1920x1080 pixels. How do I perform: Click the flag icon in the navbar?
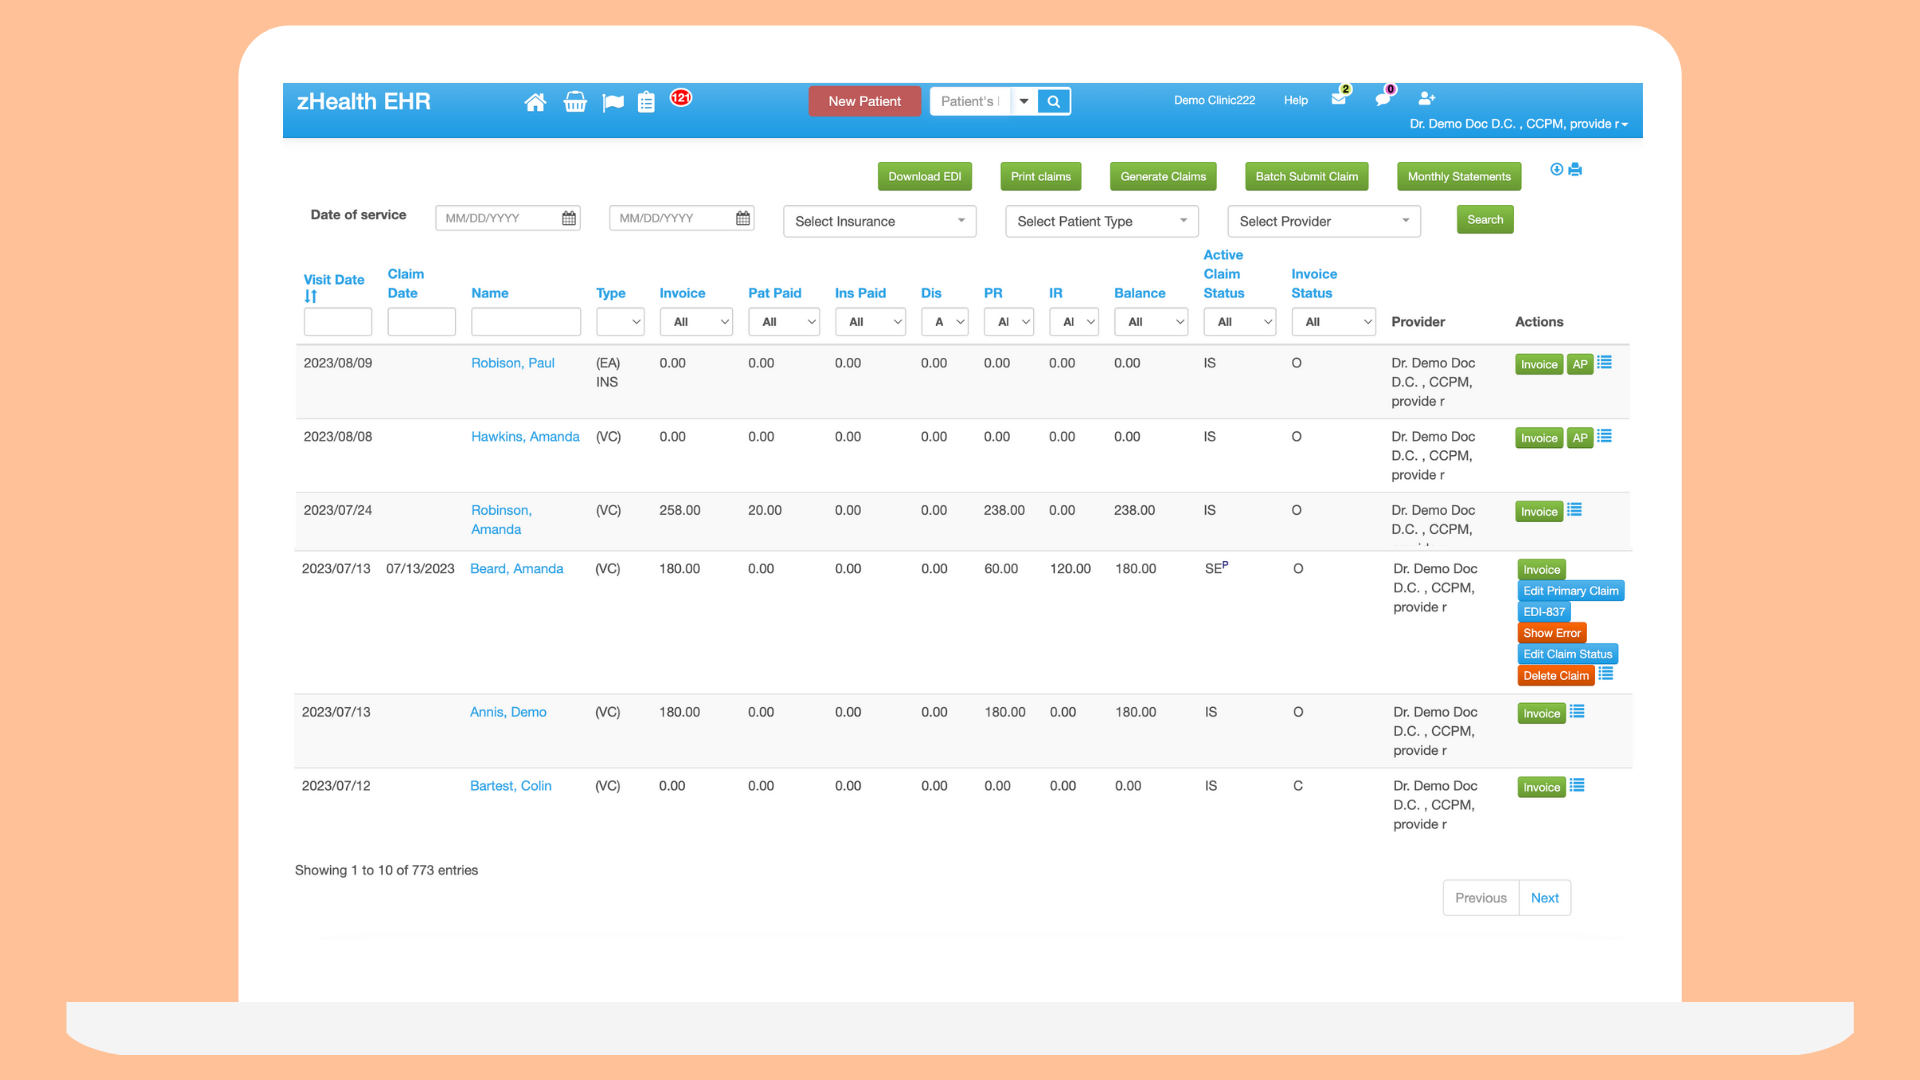coord(613,101)
